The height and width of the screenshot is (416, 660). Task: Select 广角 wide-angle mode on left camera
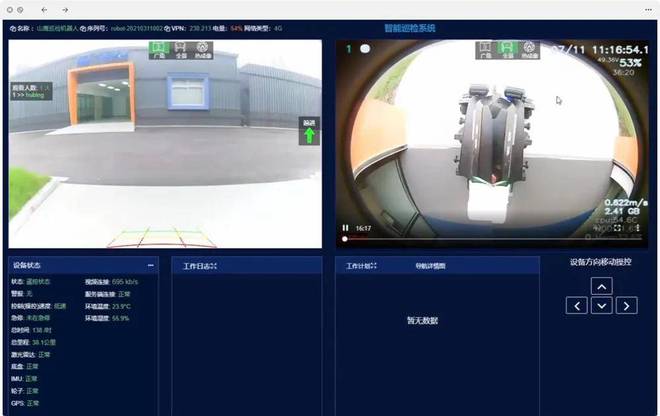[x=159, y=50]
